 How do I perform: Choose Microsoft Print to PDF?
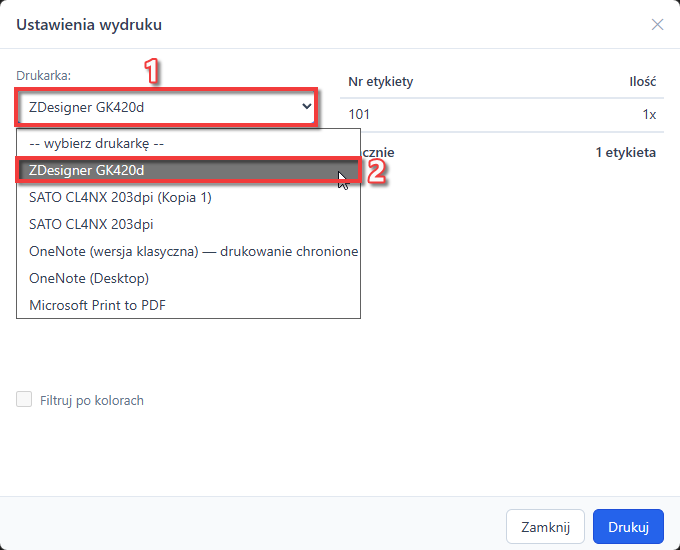(188, 305)
